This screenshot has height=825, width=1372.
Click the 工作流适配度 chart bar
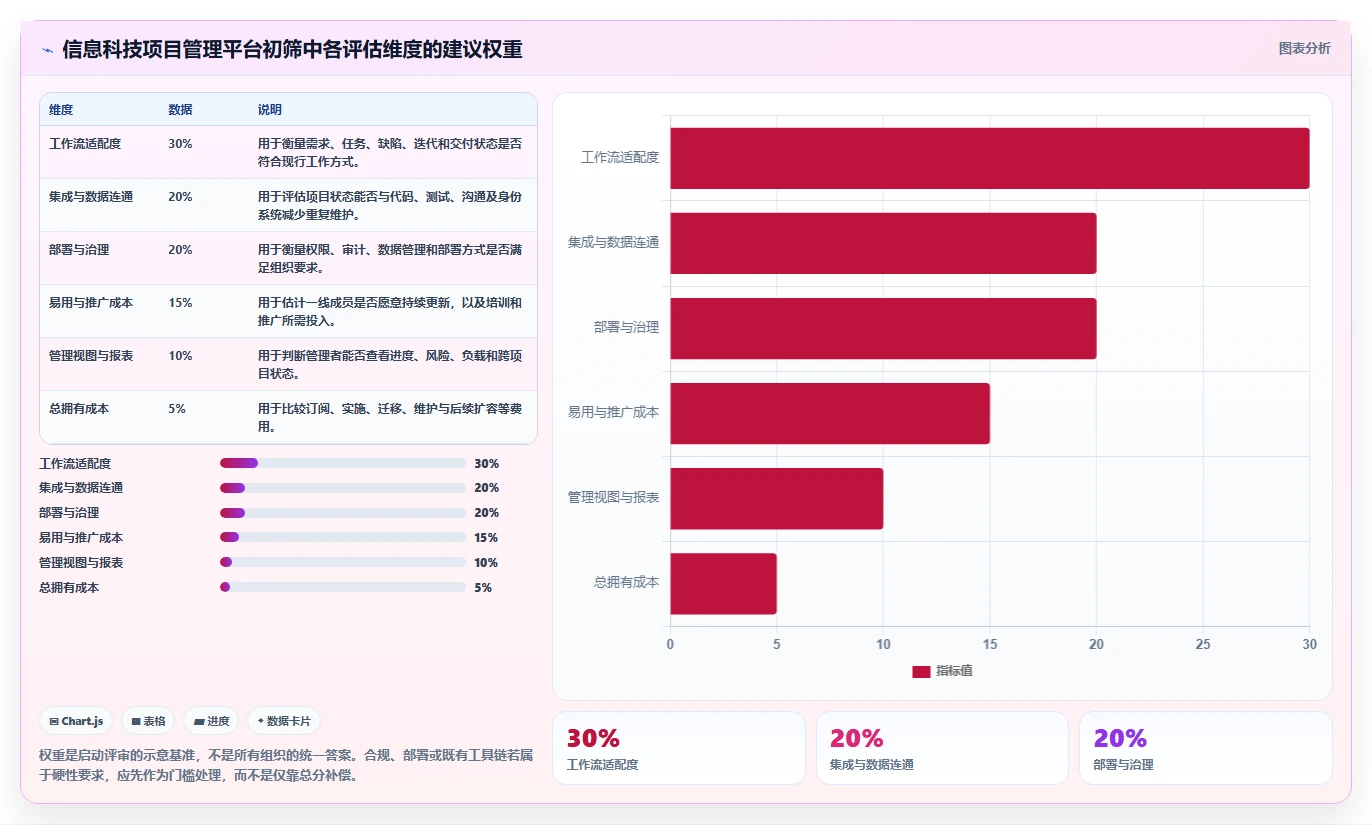pos(990,158)
